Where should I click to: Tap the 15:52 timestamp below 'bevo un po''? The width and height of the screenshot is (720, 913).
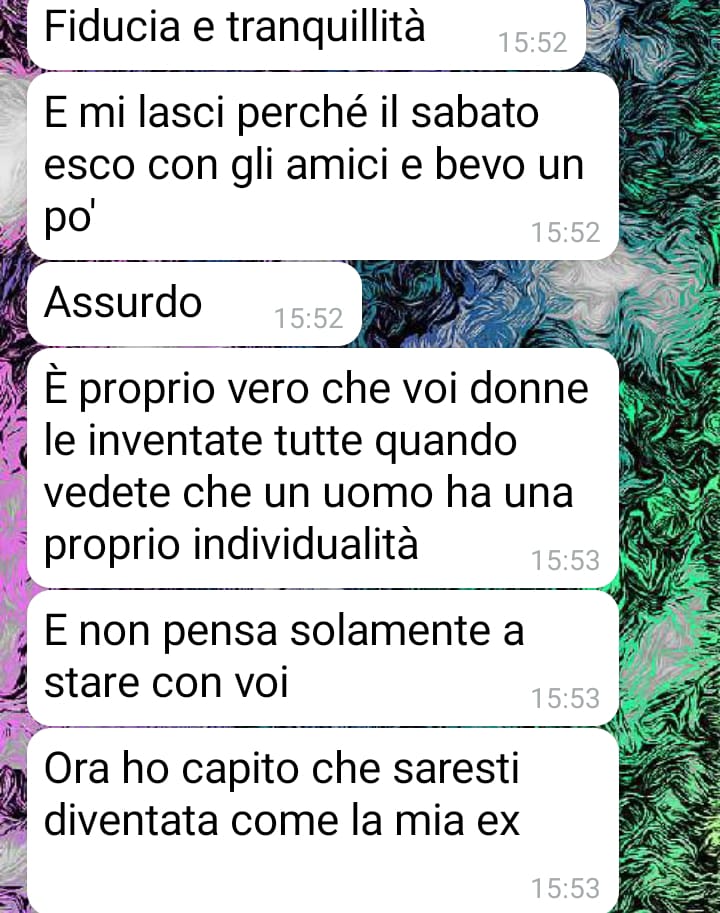[x=565, y=232]
